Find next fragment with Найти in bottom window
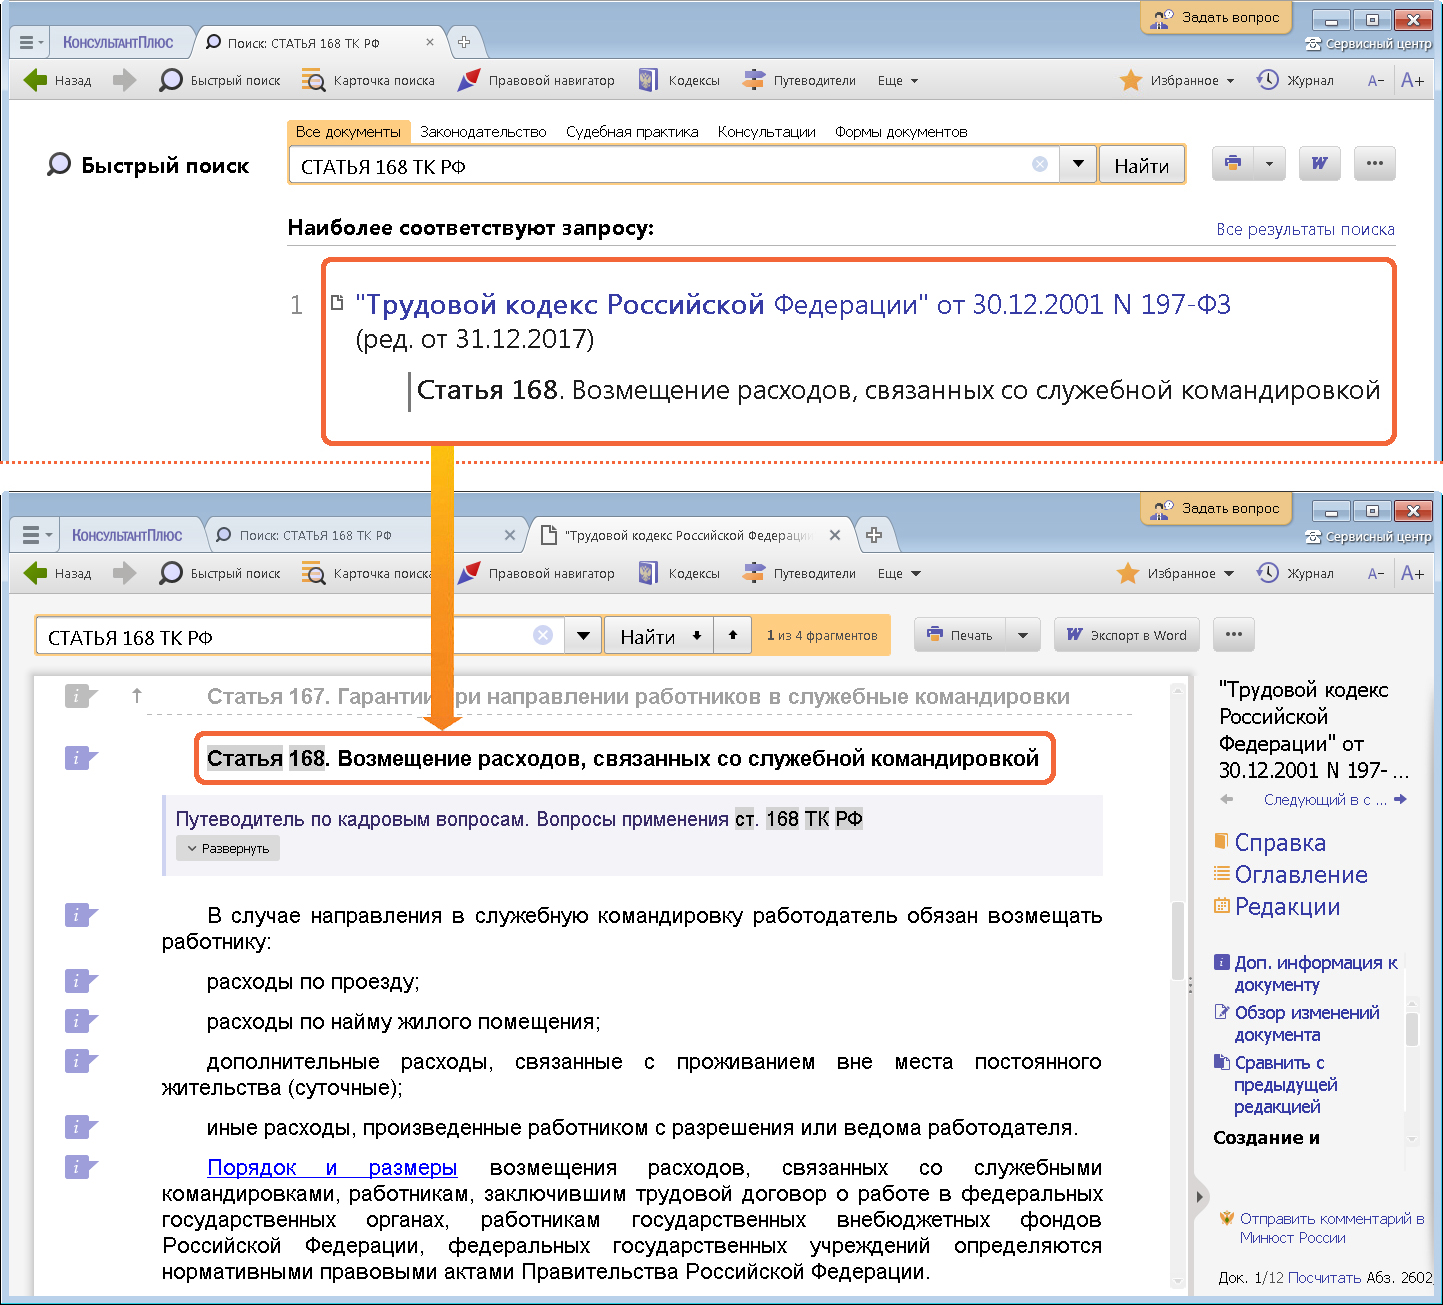This screenshot has width=1443, height=1305. [x=659, y=636]
